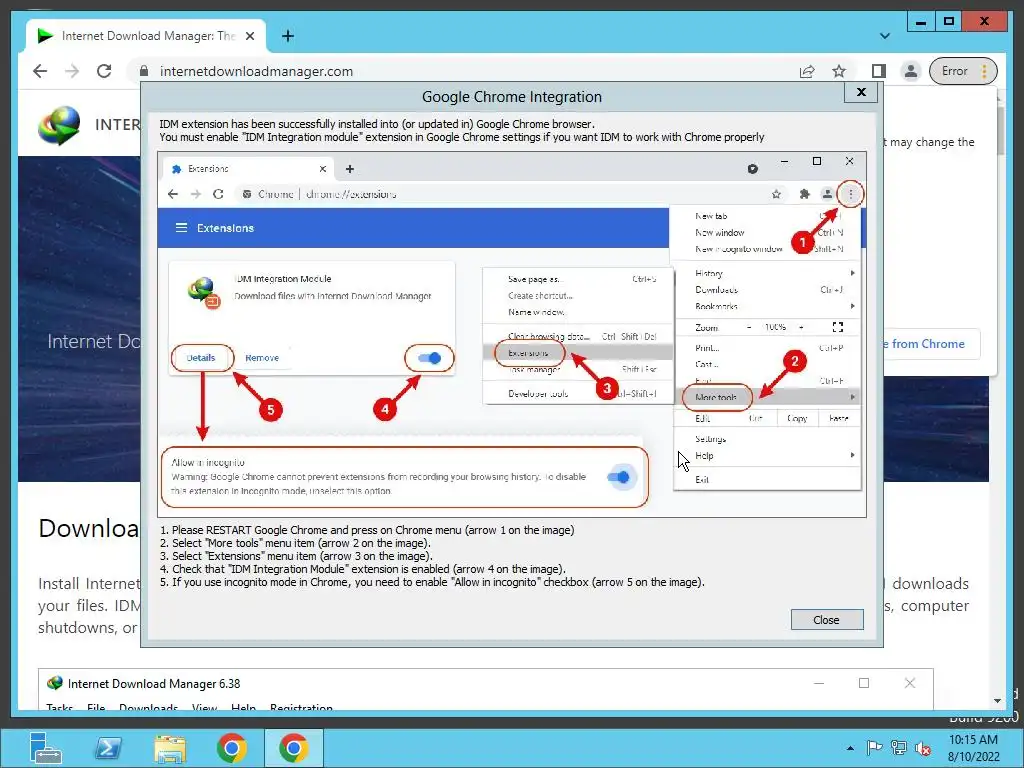Show hidden system tray icons
Viewport: 1024px width, 768px height.
click(x=850, y=748)
